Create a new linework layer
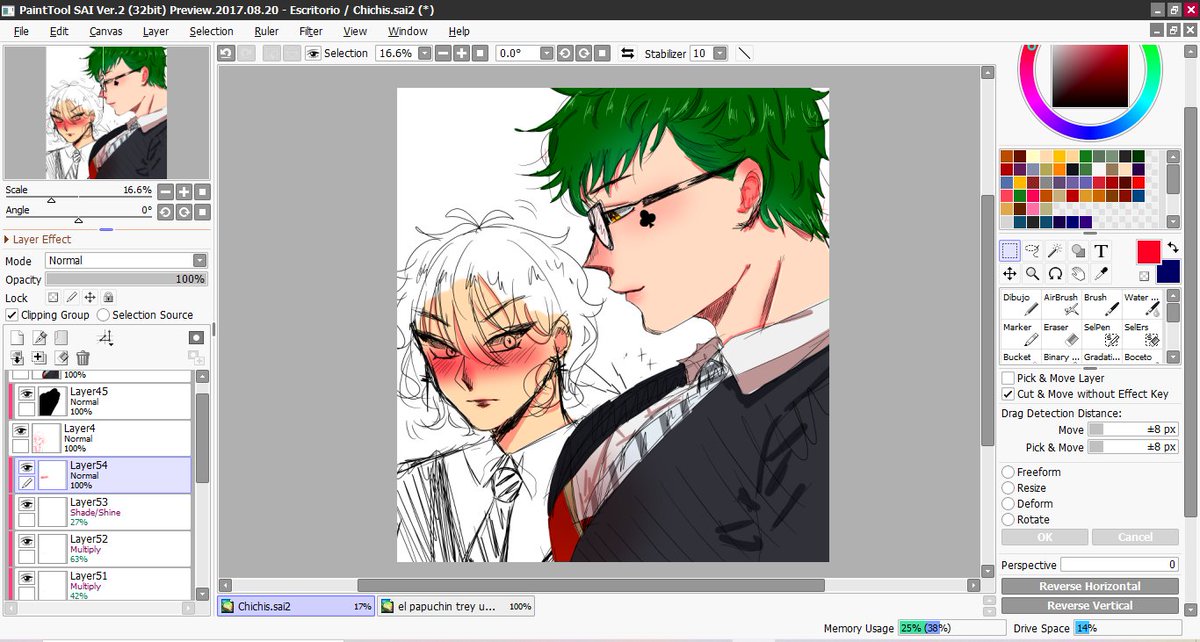 [x=39, y=338]
